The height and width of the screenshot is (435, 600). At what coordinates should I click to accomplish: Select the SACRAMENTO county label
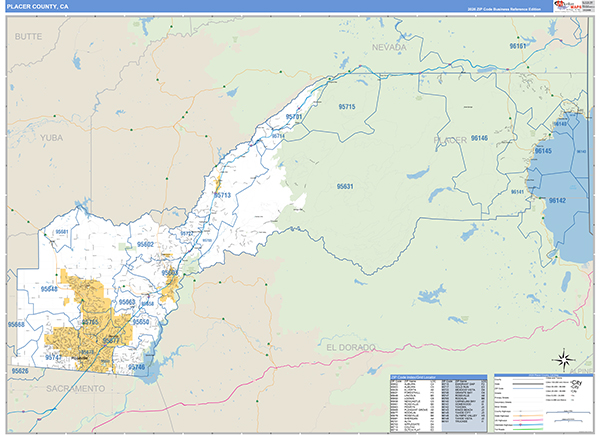pos(72,387)
